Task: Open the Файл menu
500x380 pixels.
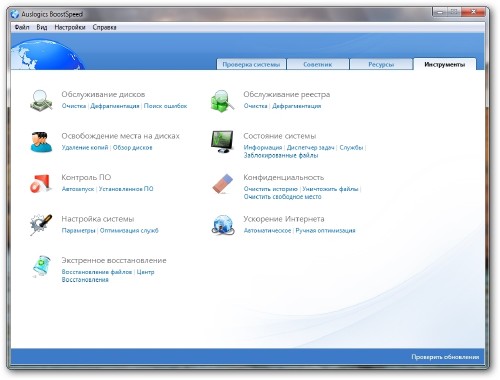Action: coord(22,27)
